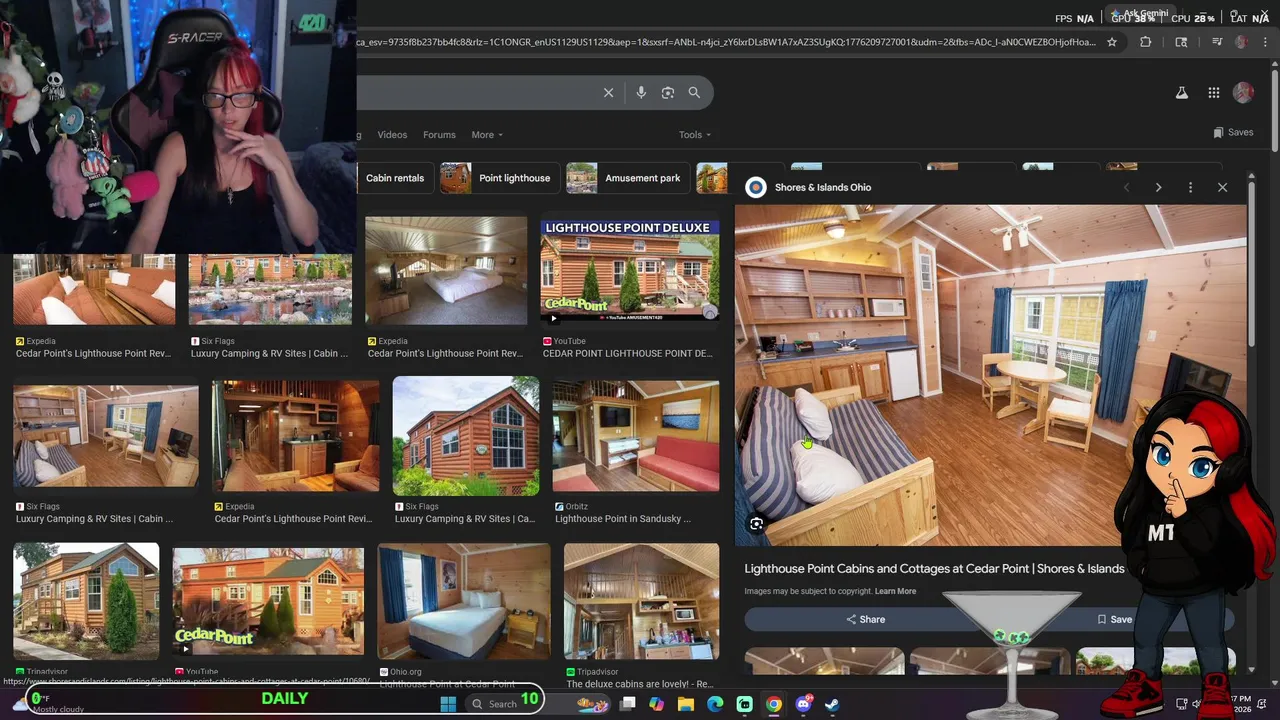The height and width of the screenshot is (720, 1280).
Task: Open Chrome profile avatar in toolbar
Action: (1241, 42)
